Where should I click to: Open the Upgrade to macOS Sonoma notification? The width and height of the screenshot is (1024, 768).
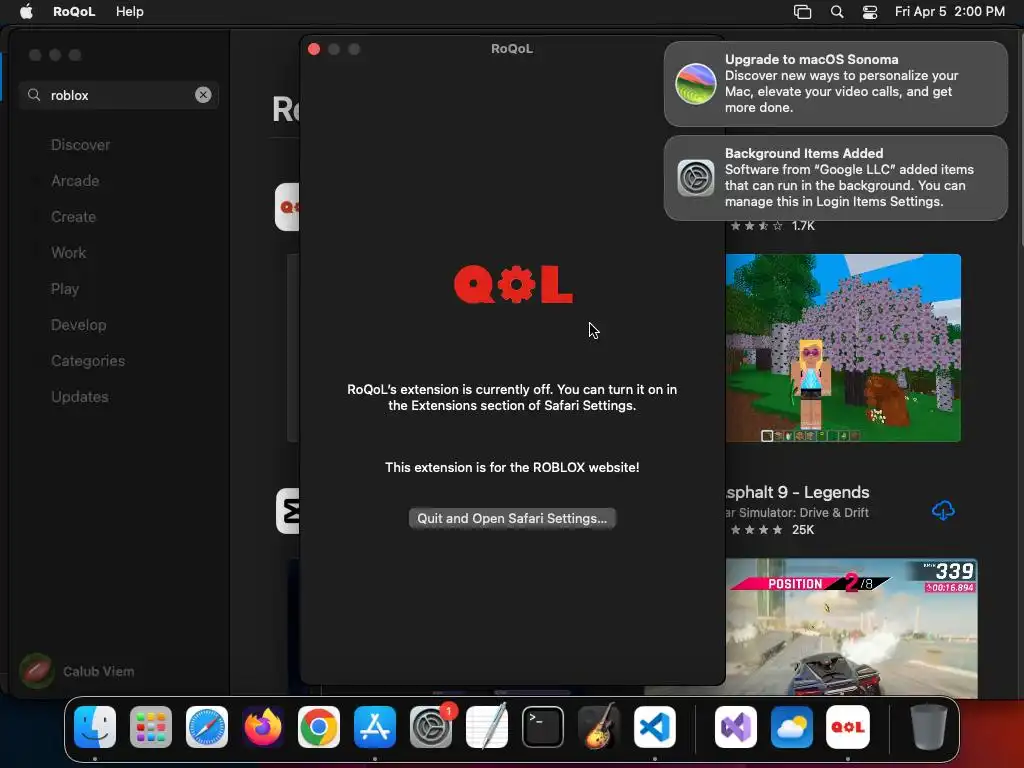click(x=835, y=84)
